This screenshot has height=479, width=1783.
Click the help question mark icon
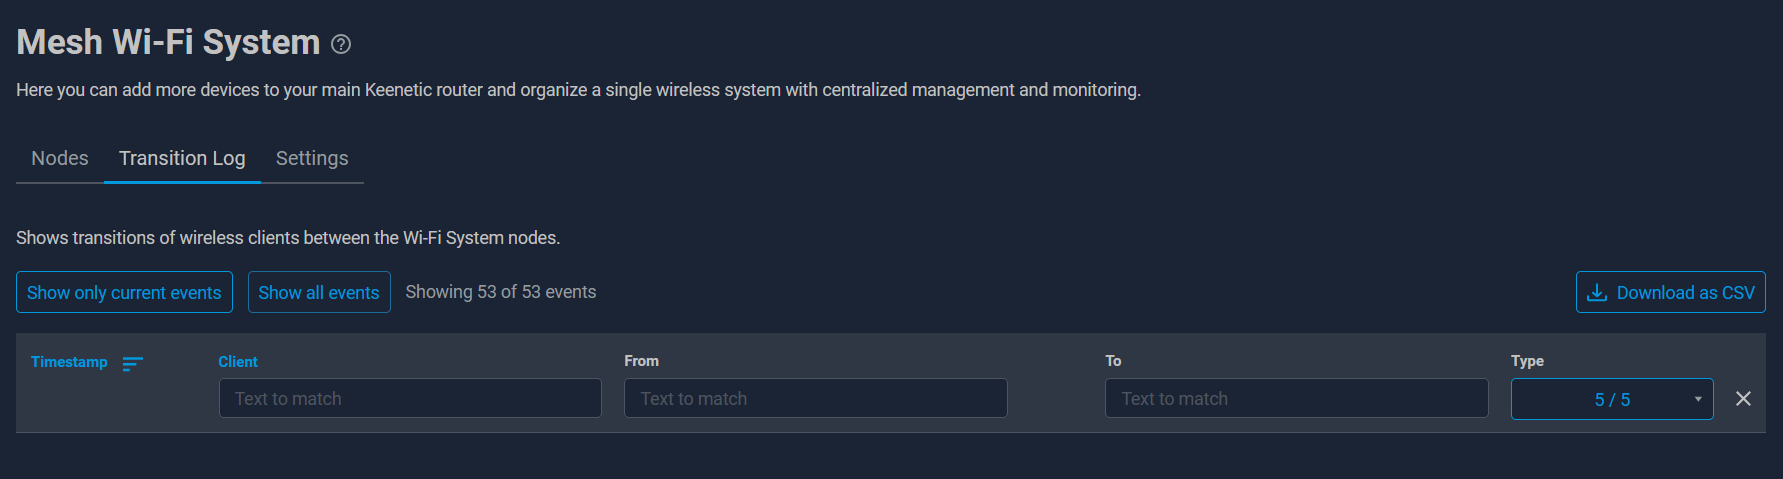tap(341, 44)
